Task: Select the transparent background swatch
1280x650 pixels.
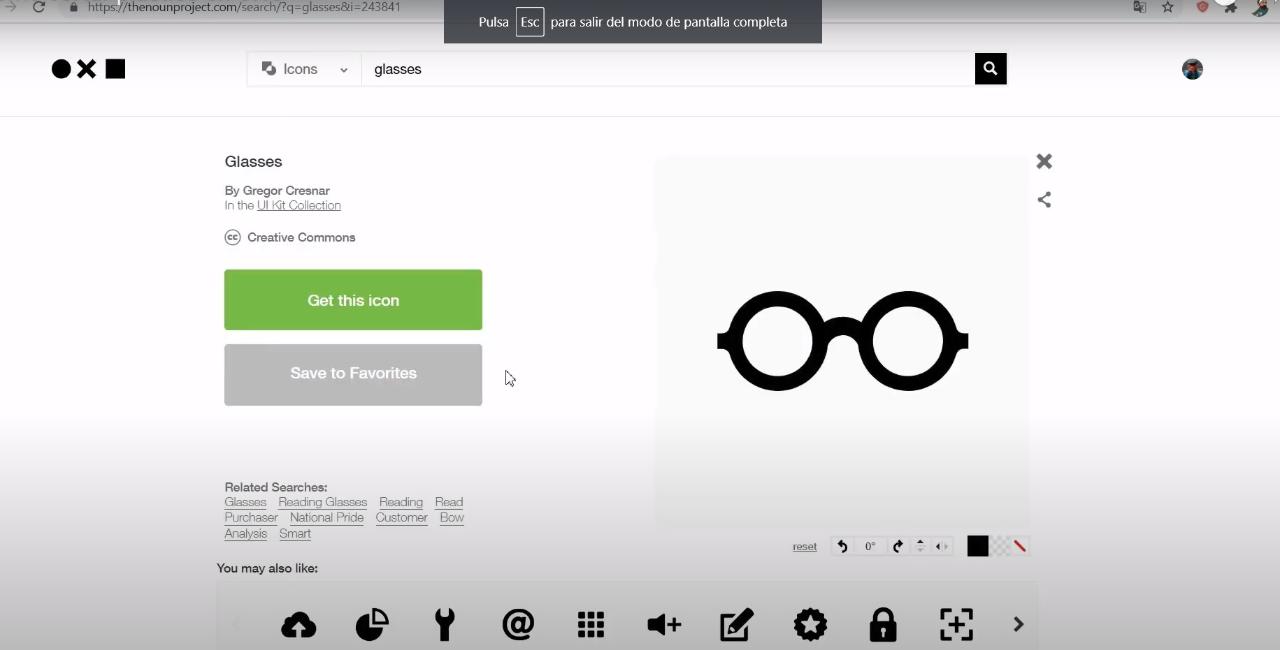Action: tap(1001, 546)
